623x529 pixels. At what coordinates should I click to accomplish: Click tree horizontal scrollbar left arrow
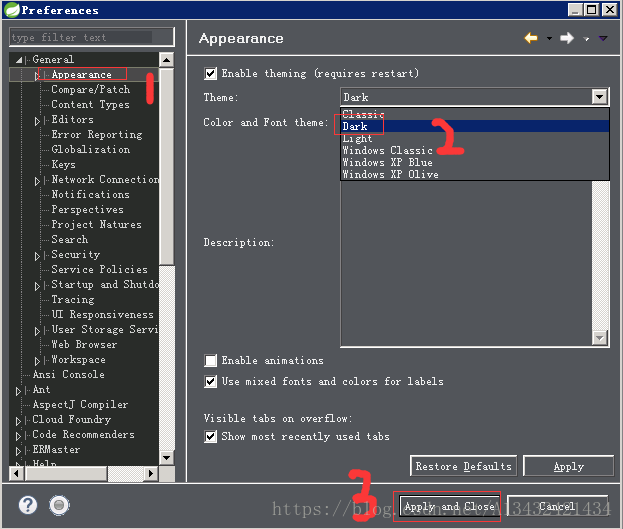click(16, 473)
